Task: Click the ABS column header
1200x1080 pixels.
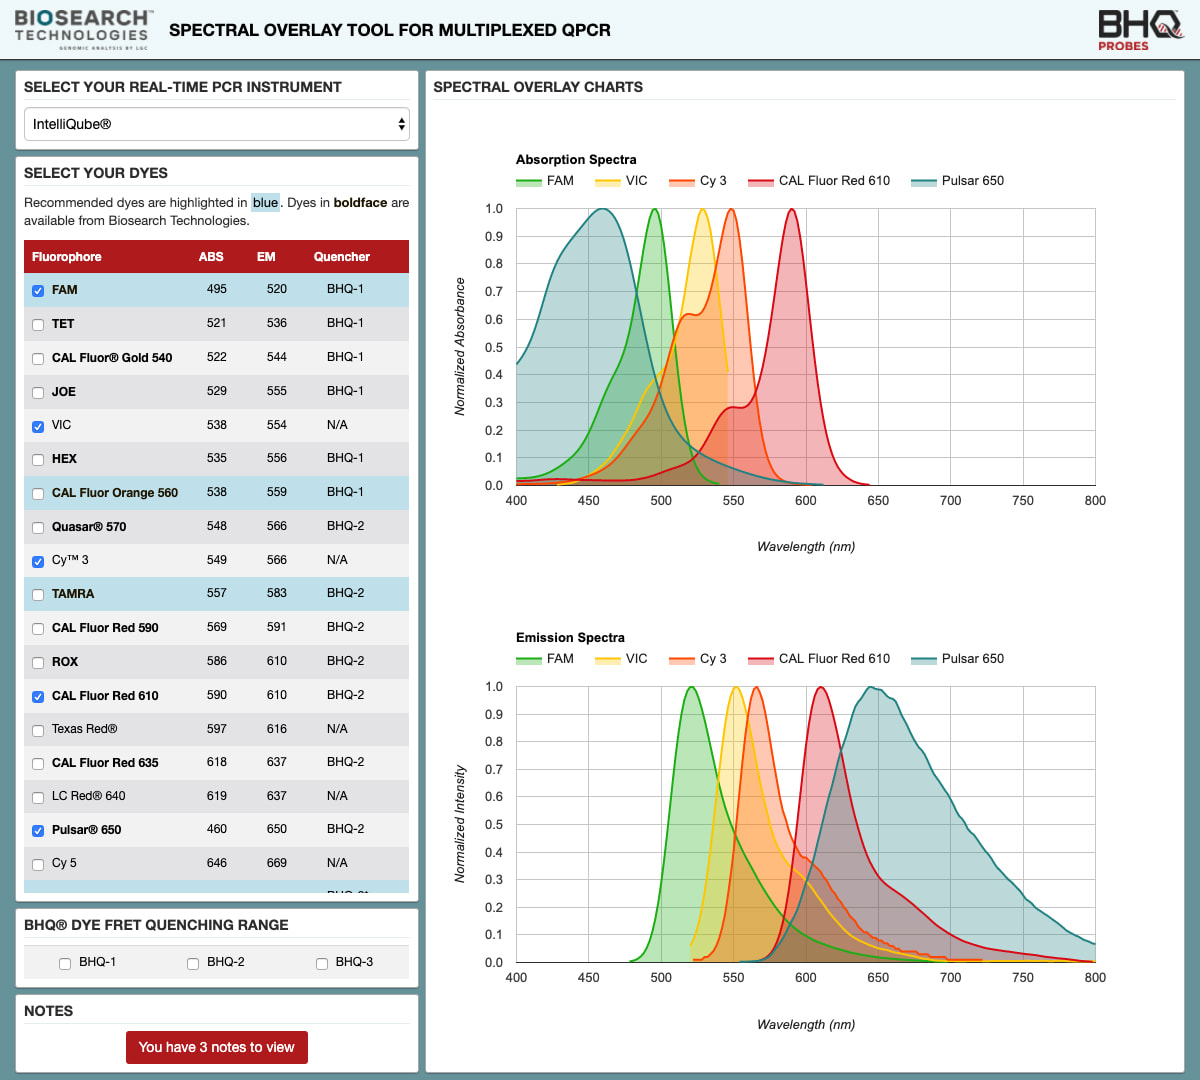Action: point(211,257)
